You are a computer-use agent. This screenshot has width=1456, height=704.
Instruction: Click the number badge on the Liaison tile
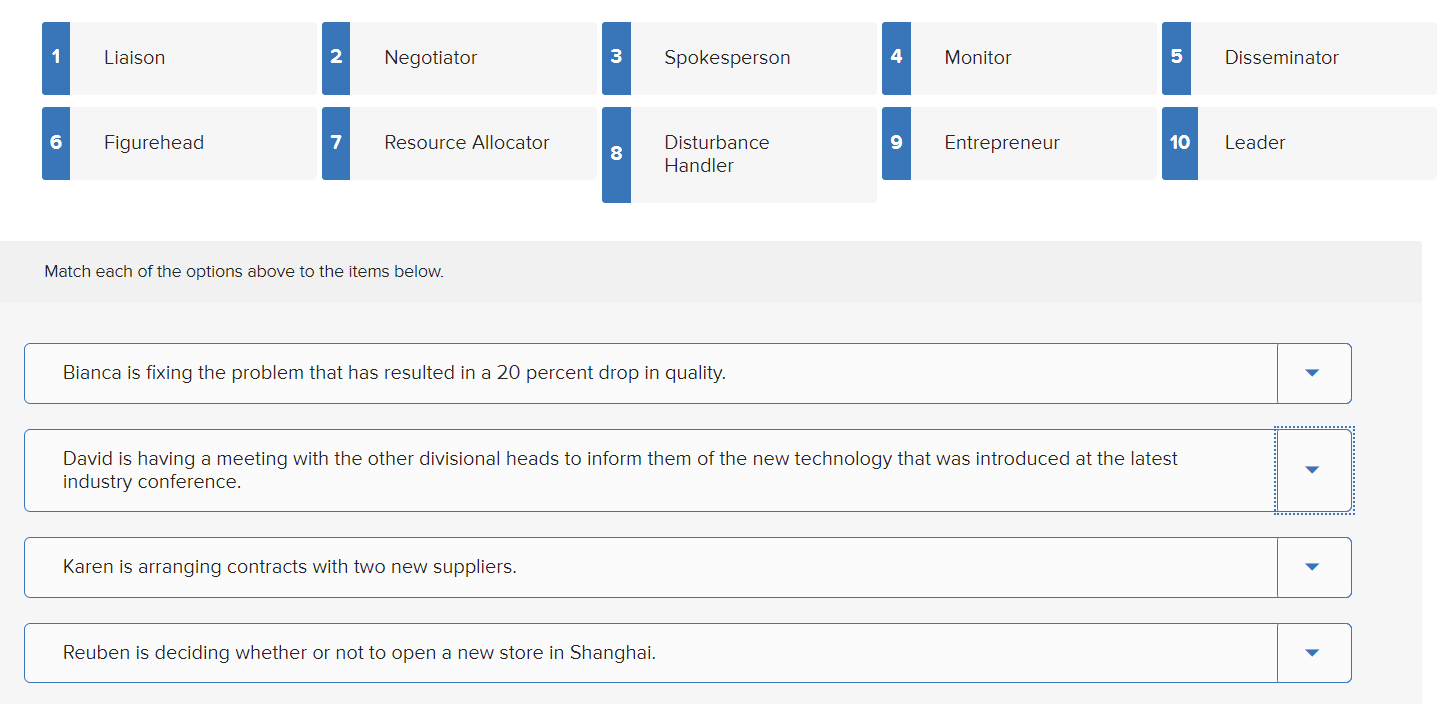(55, 58)
